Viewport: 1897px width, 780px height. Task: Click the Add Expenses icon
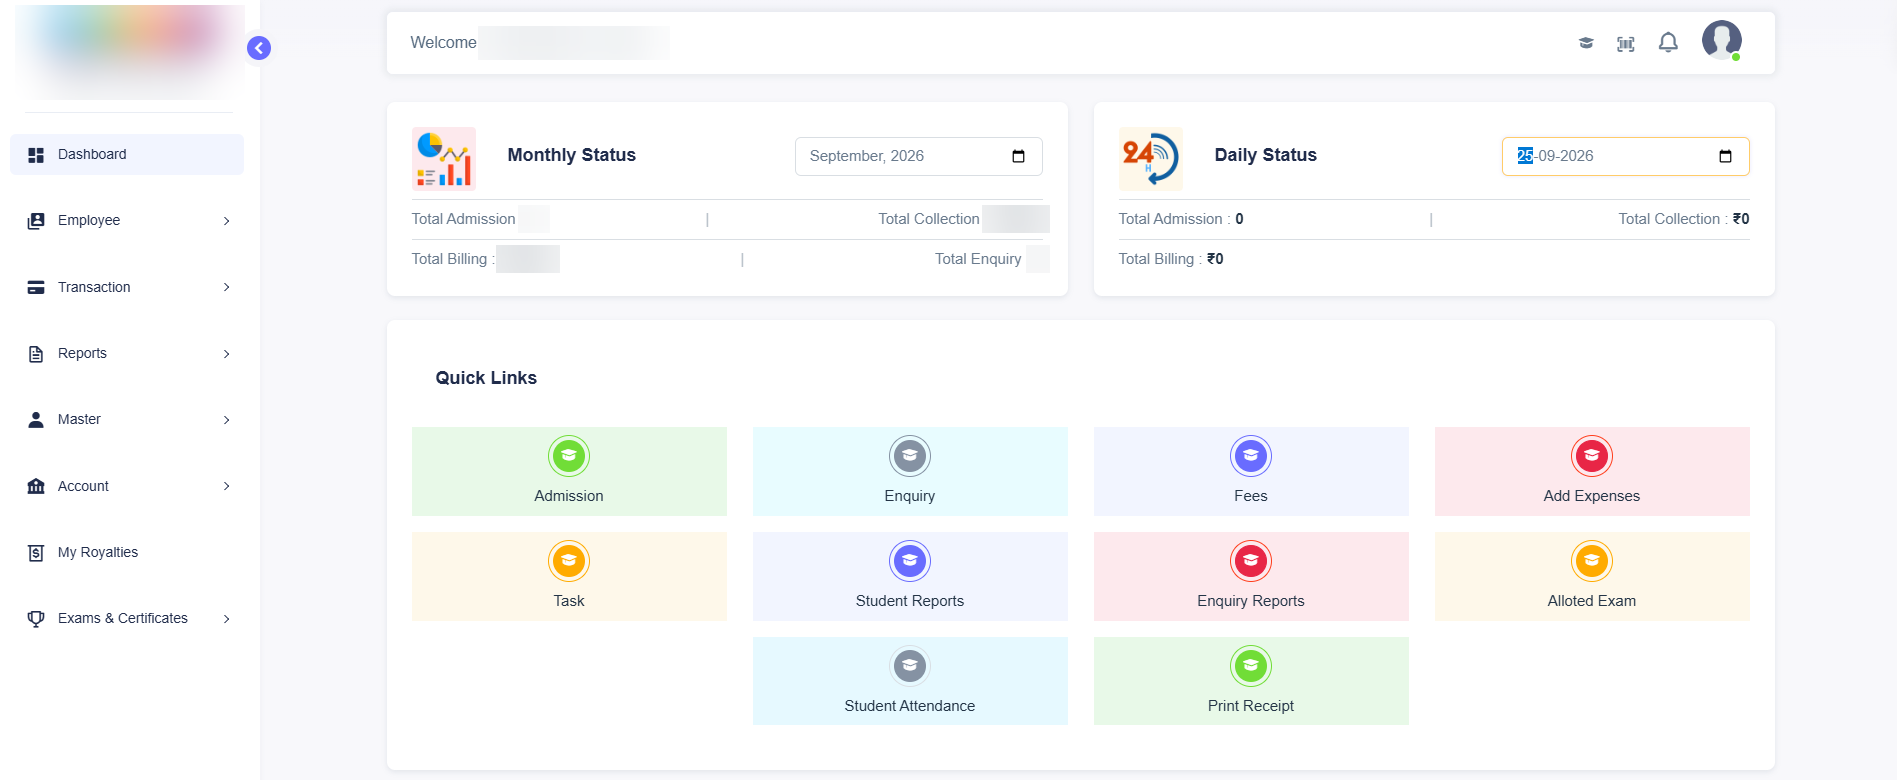(1592, 456)
